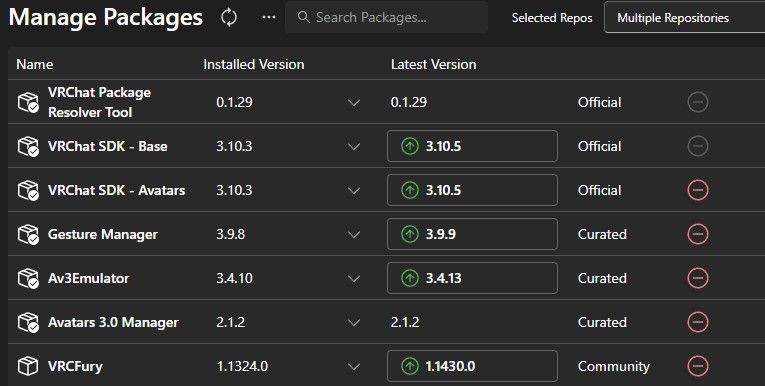Update Av3Emulator to 3.4.13

tap(472, 278)
